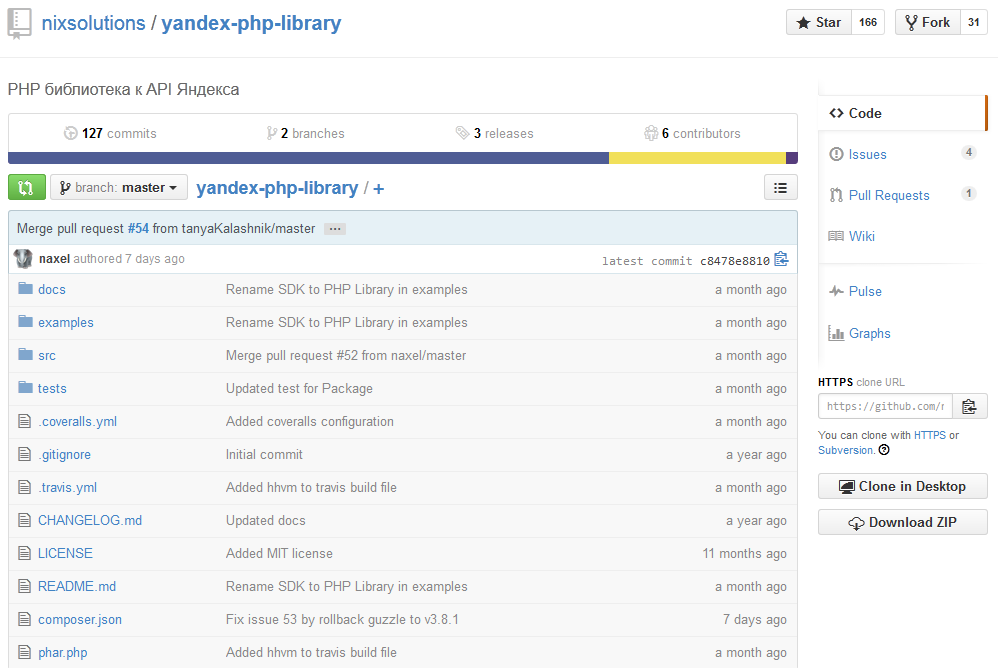Copy the HTTPS clone URL to clipboard
Viewport: 998px width, 668px height.
tap(969, 406)
